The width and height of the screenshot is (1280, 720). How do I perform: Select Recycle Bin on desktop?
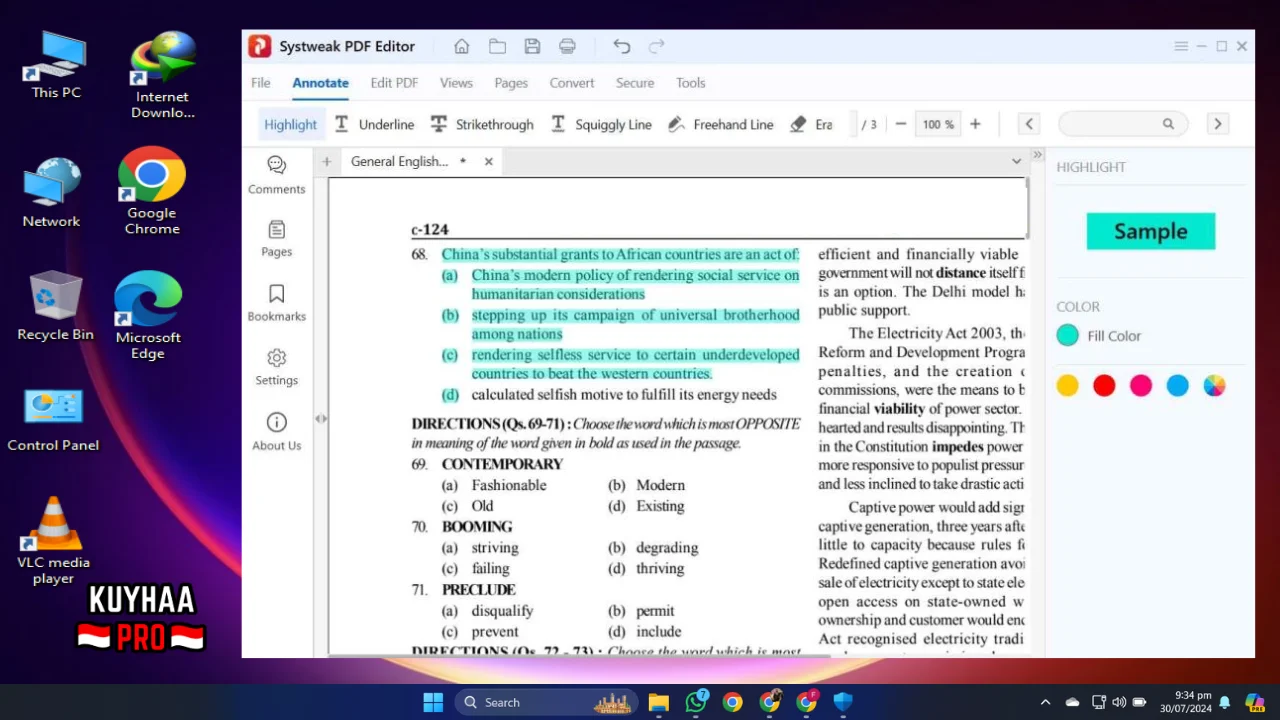(x=55, y=305)
